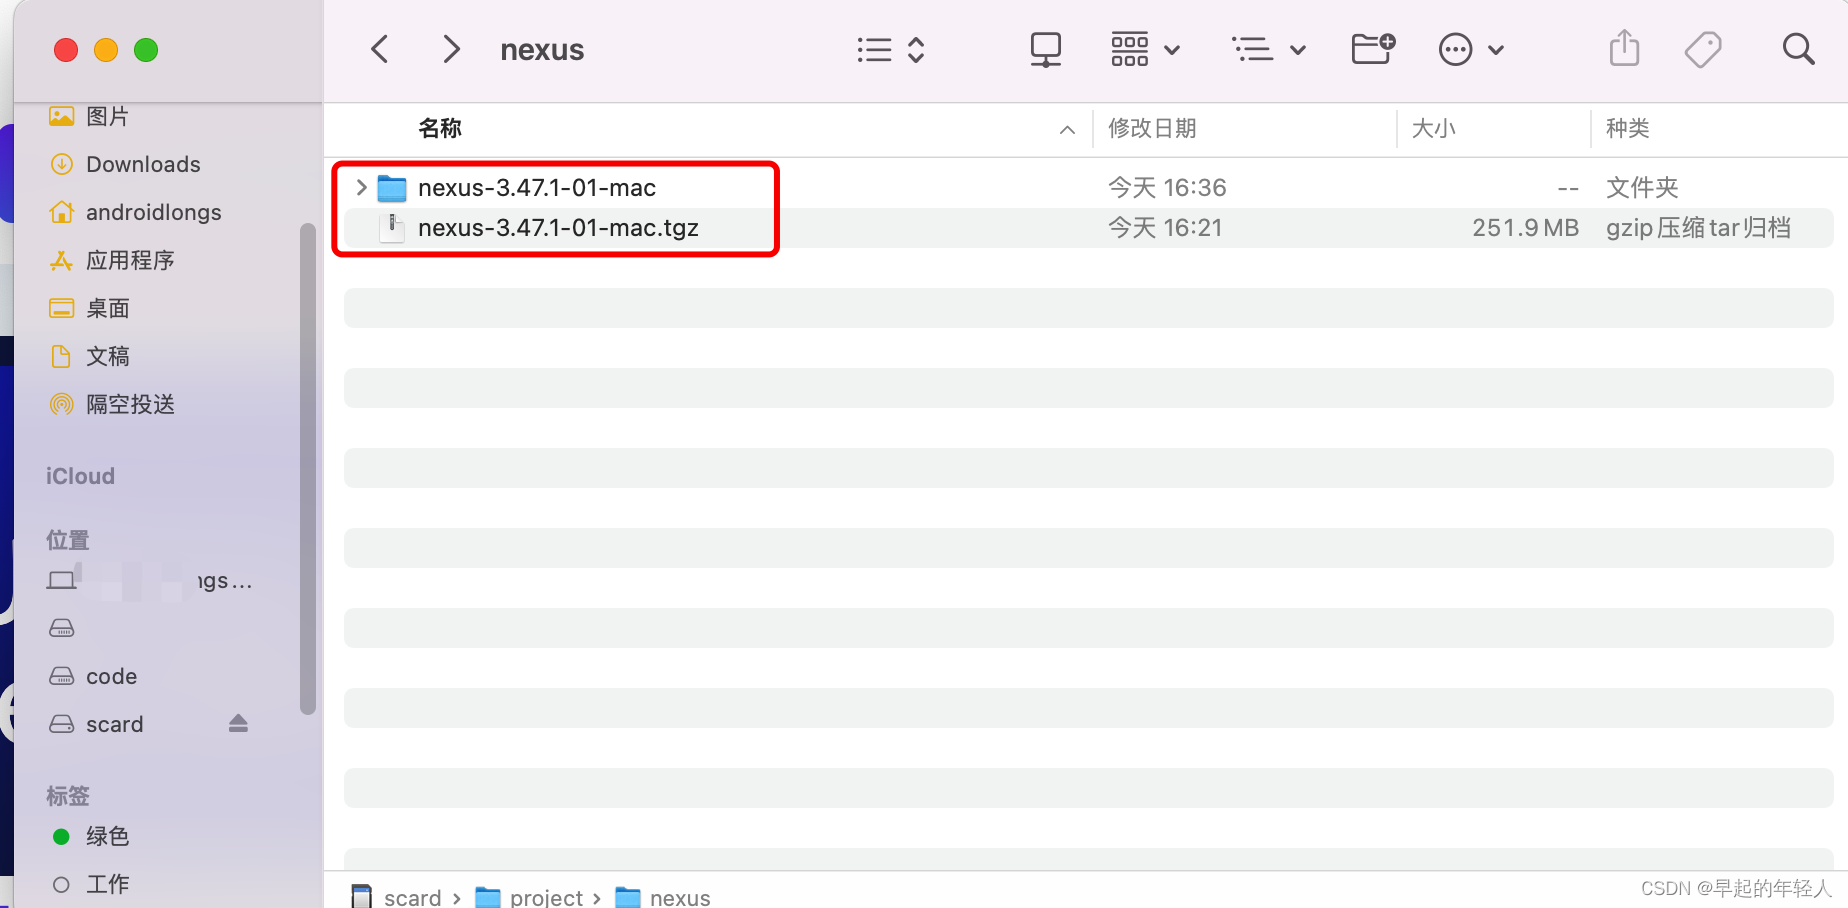Open the androidlongs home folder in sidebar
1848x908 pixels.
click(x=153, y=212)
